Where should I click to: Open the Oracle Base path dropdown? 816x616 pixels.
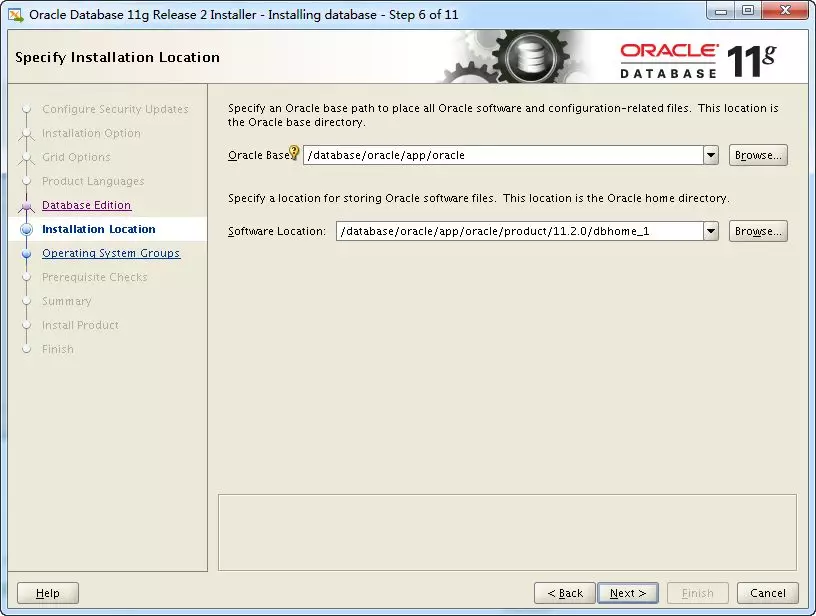[711, 155]
